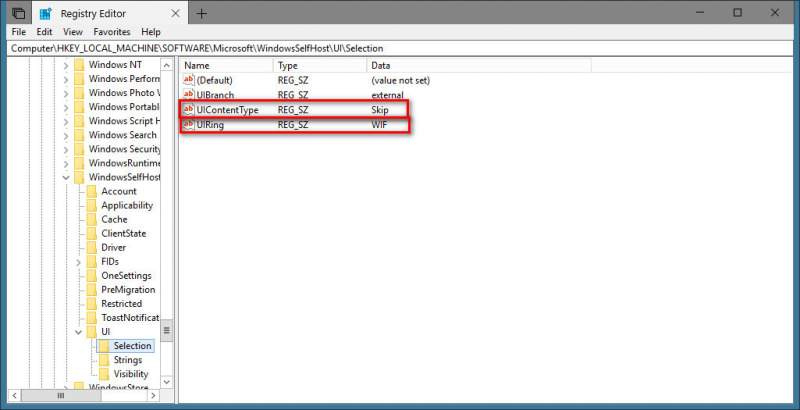Select the Windows Search folder icon
The height and width of the screenshot is (410, 800).
click(x=79, y=135)
